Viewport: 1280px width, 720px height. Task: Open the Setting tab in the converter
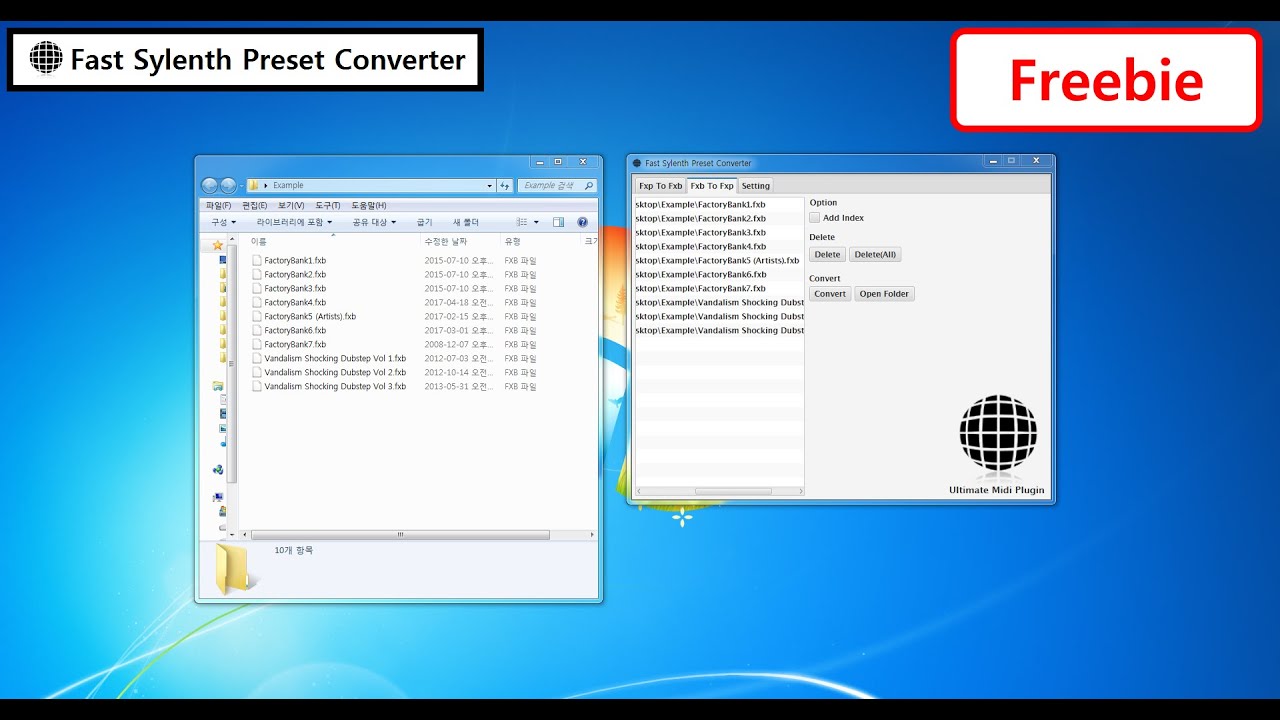pyautogui.click(x=756, y=186)
